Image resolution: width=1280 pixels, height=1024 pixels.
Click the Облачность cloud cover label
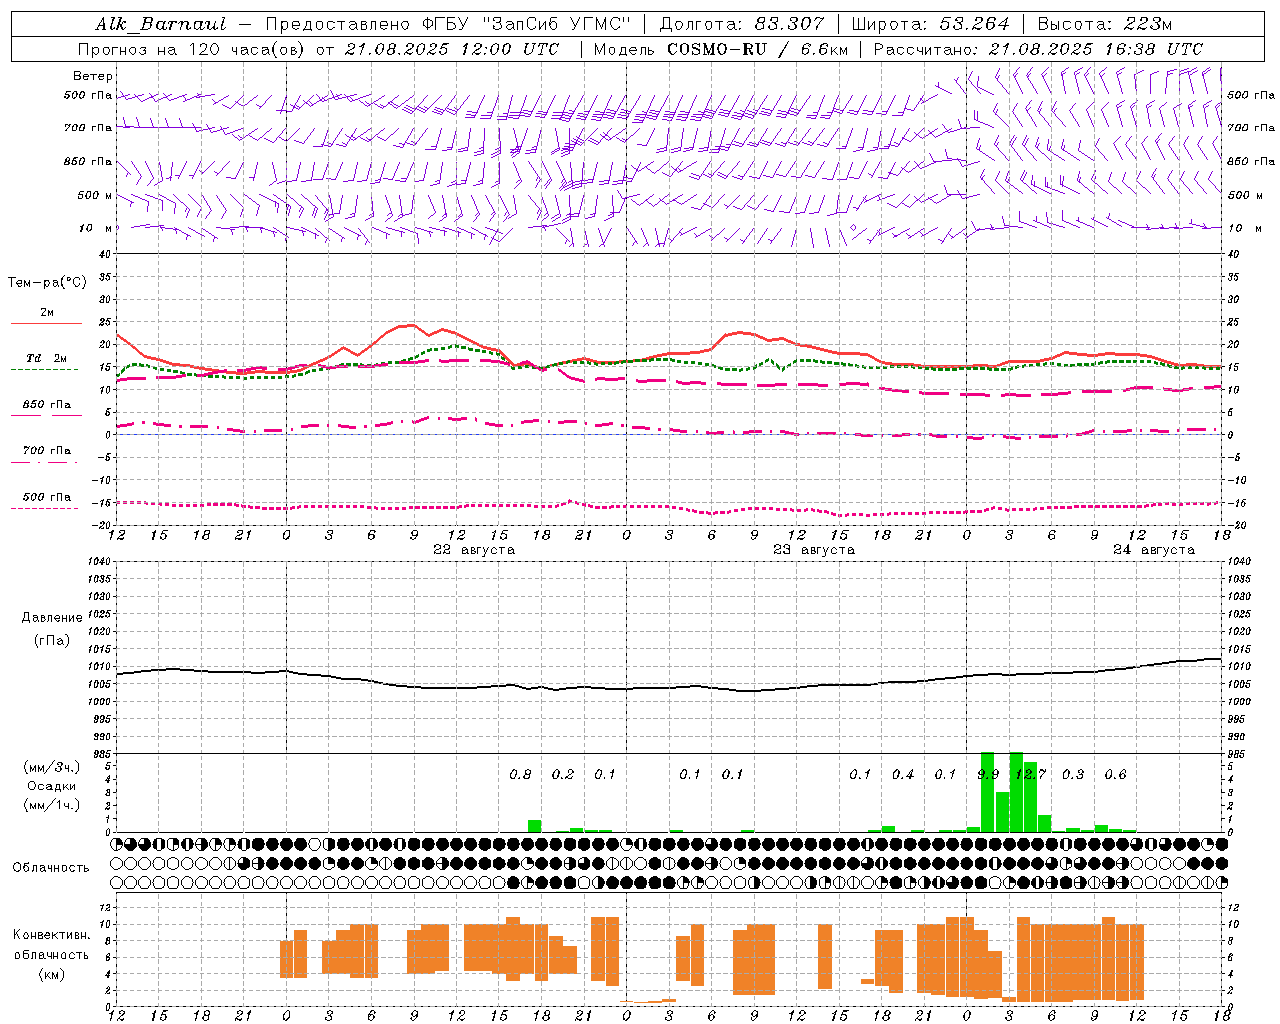pyautogui.click(x=51, y=868)
